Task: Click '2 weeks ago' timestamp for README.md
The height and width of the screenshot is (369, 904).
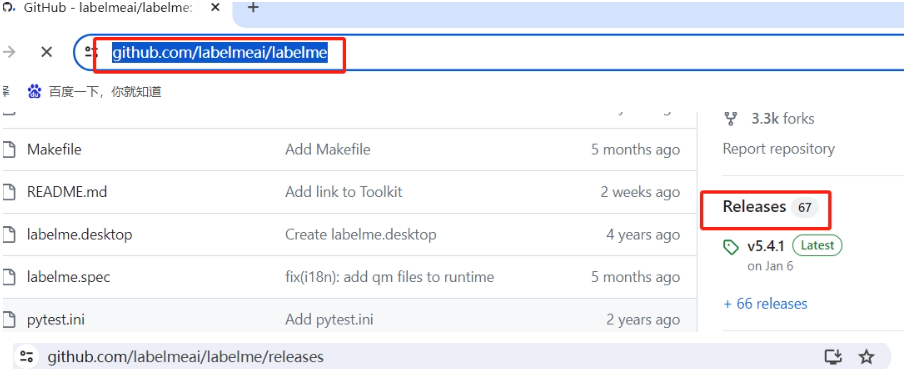Action: pyautogui.click(x=640, y=192)
